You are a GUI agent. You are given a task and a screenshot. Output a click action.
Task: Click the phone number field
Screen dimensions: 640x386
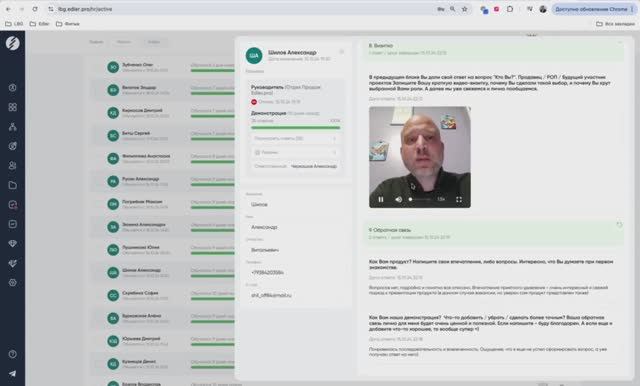click(295, 273)
